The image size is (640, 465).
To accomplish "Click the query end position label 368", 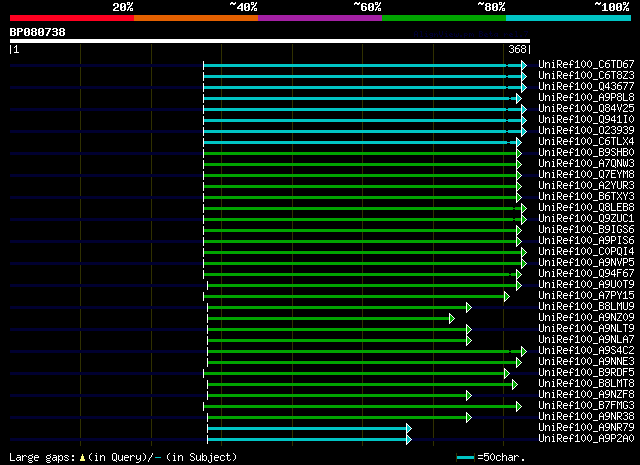I will pyautogui.click(x=517, y=49).
